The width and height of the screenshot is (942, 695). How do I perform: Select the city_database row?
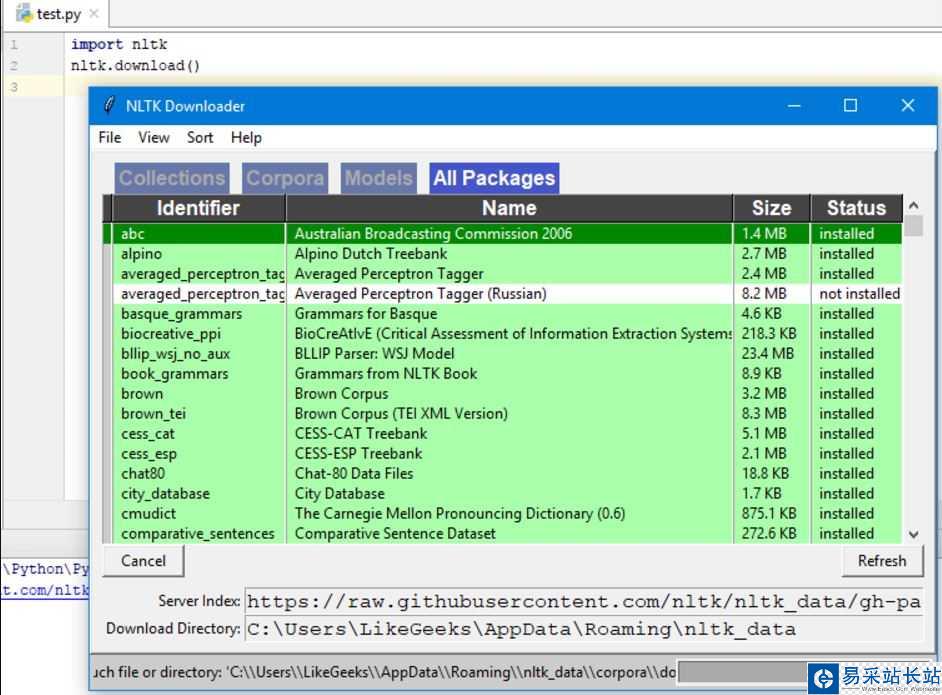502,493
